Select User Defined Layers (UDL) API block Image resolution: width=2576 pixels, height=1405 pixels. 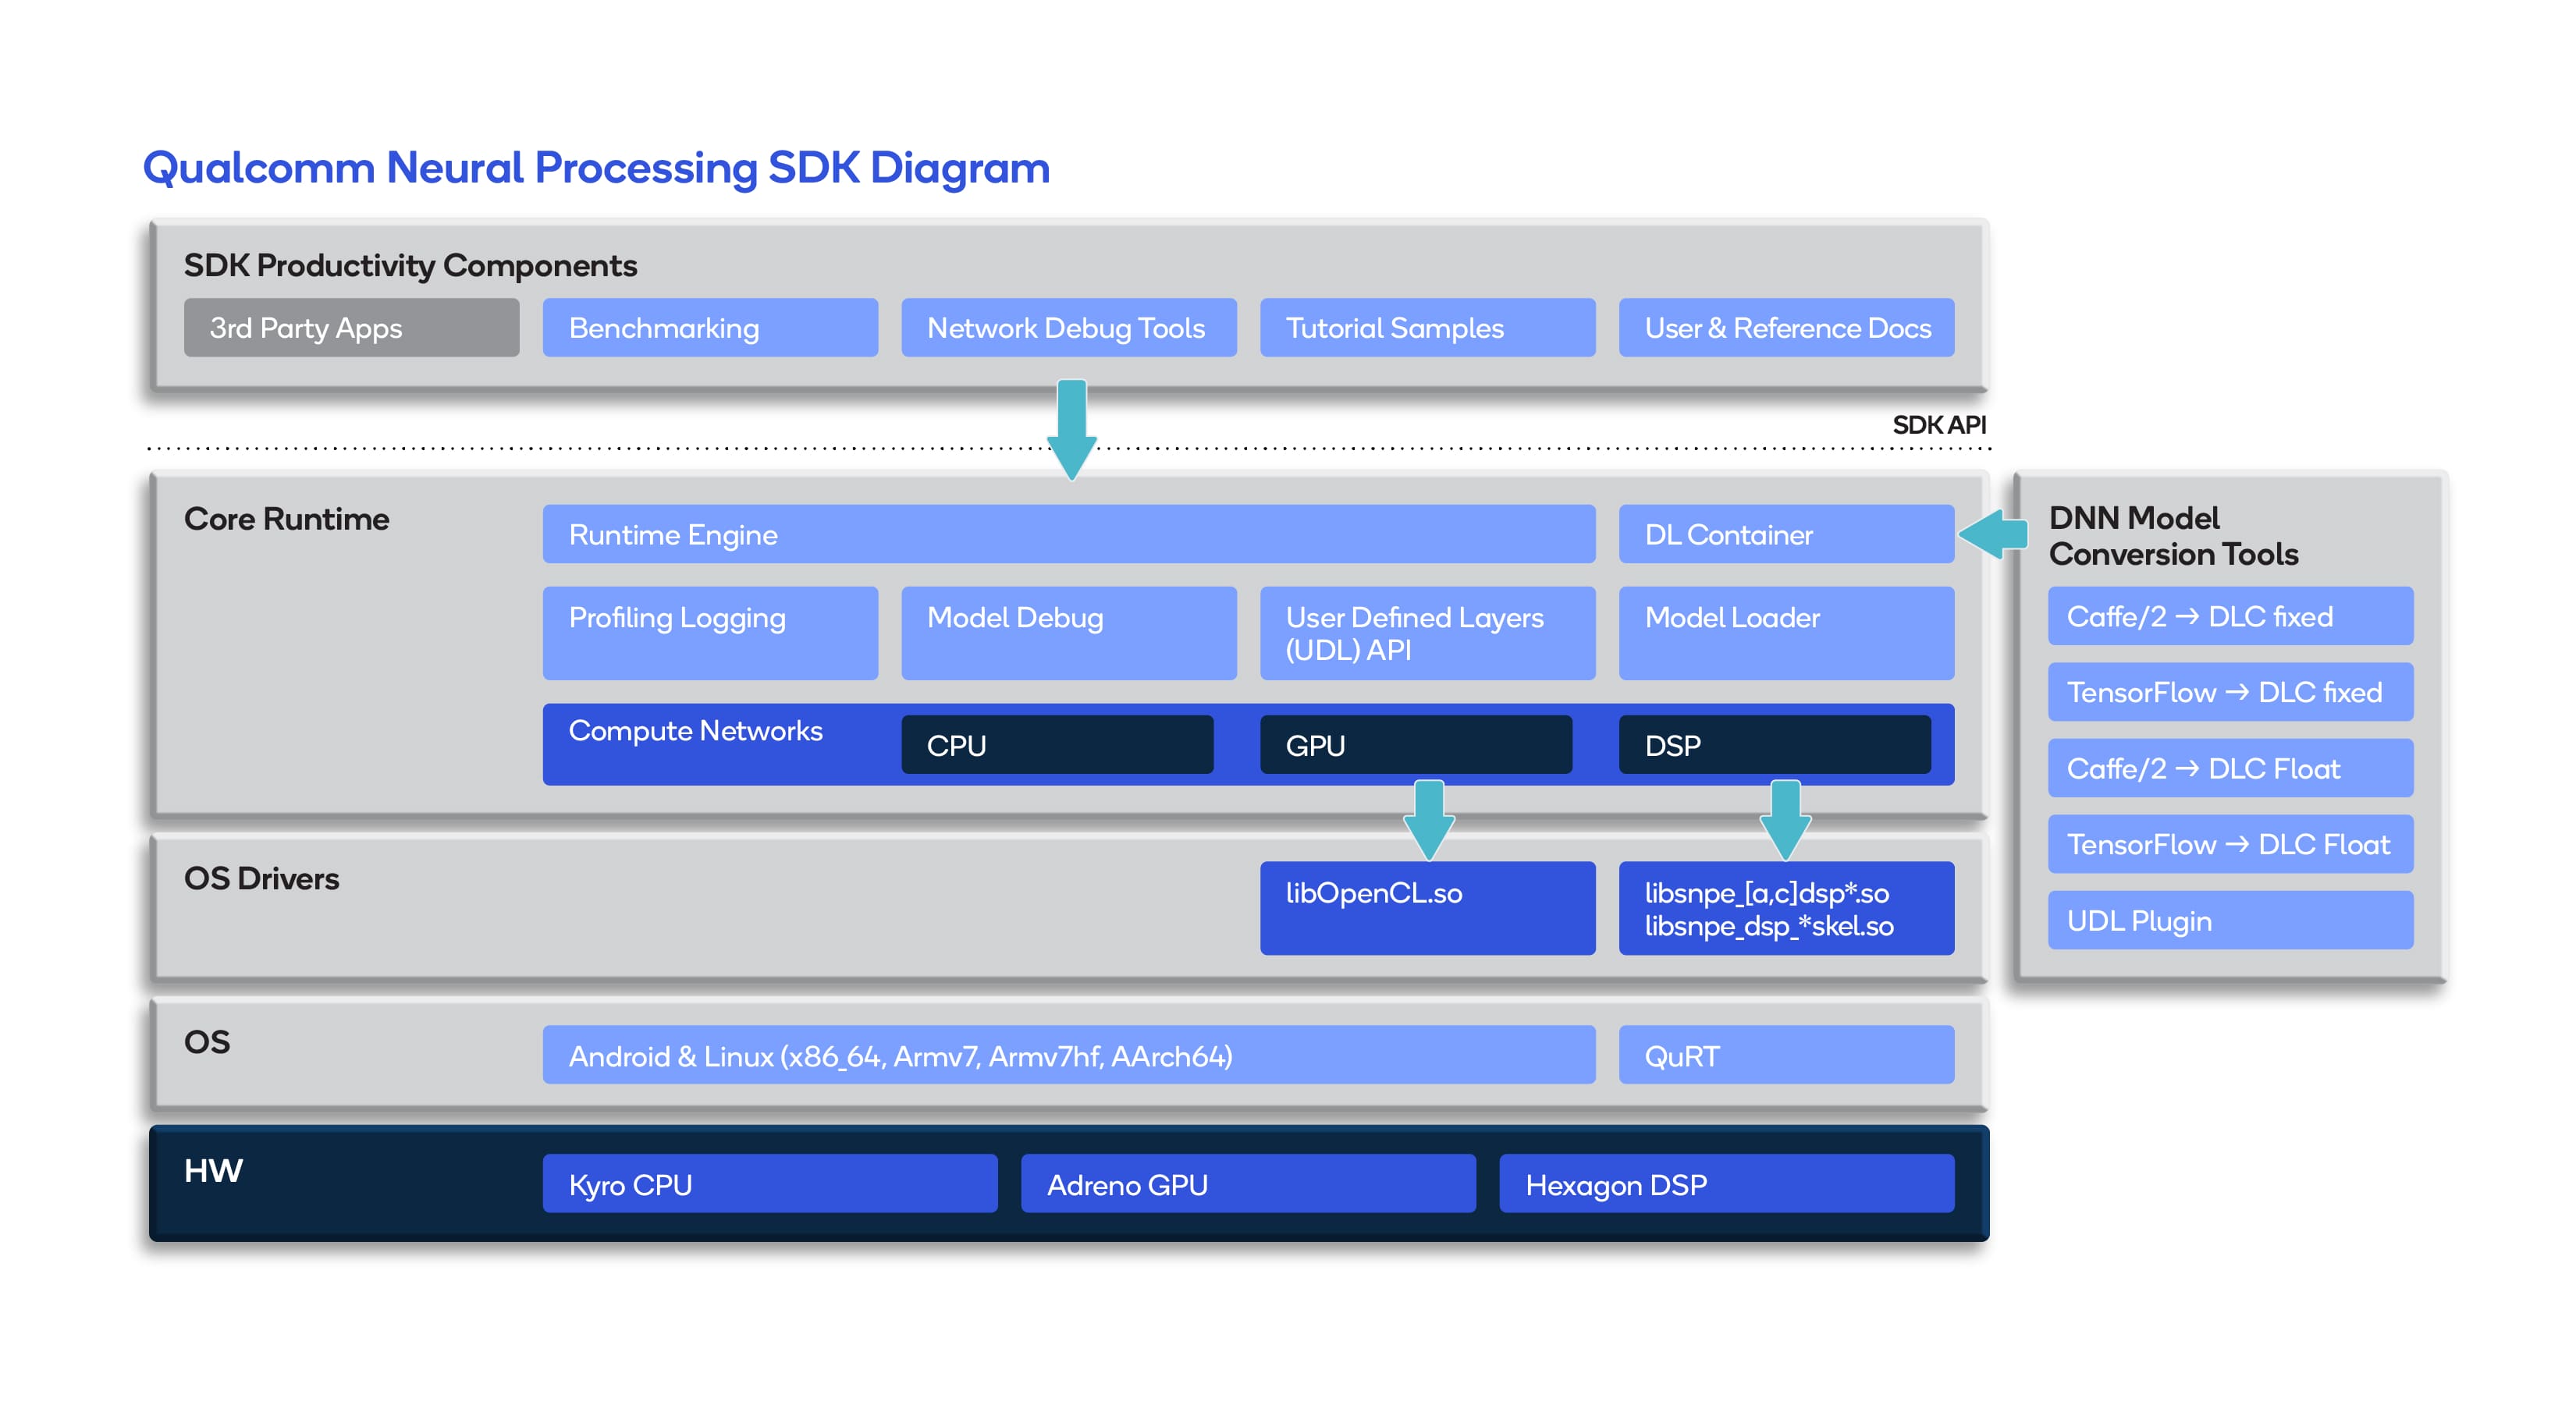pyautogui.click(x=1427, y=633)
